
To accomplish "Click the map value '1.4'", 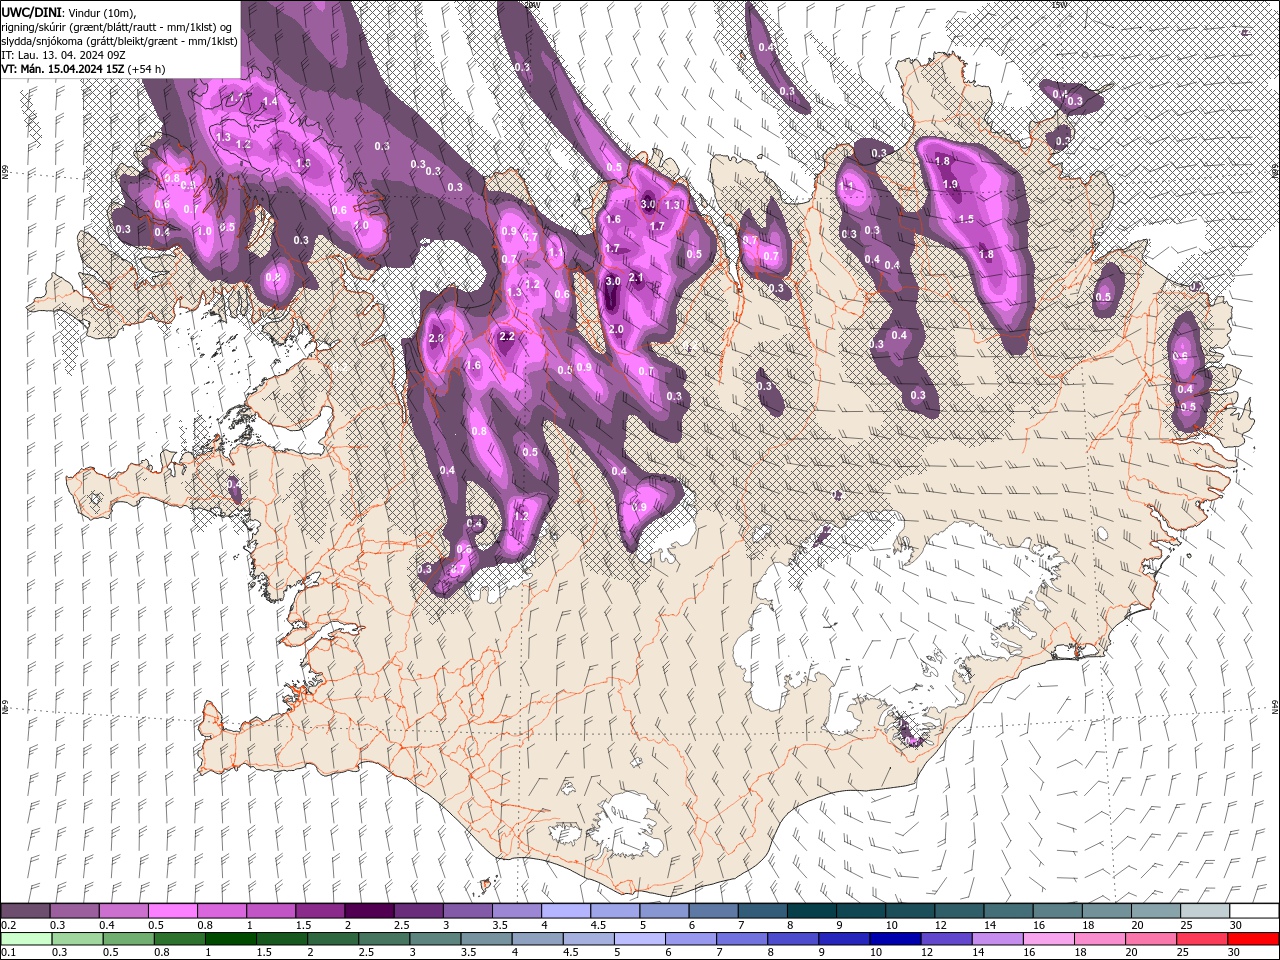I will (270, 102).
